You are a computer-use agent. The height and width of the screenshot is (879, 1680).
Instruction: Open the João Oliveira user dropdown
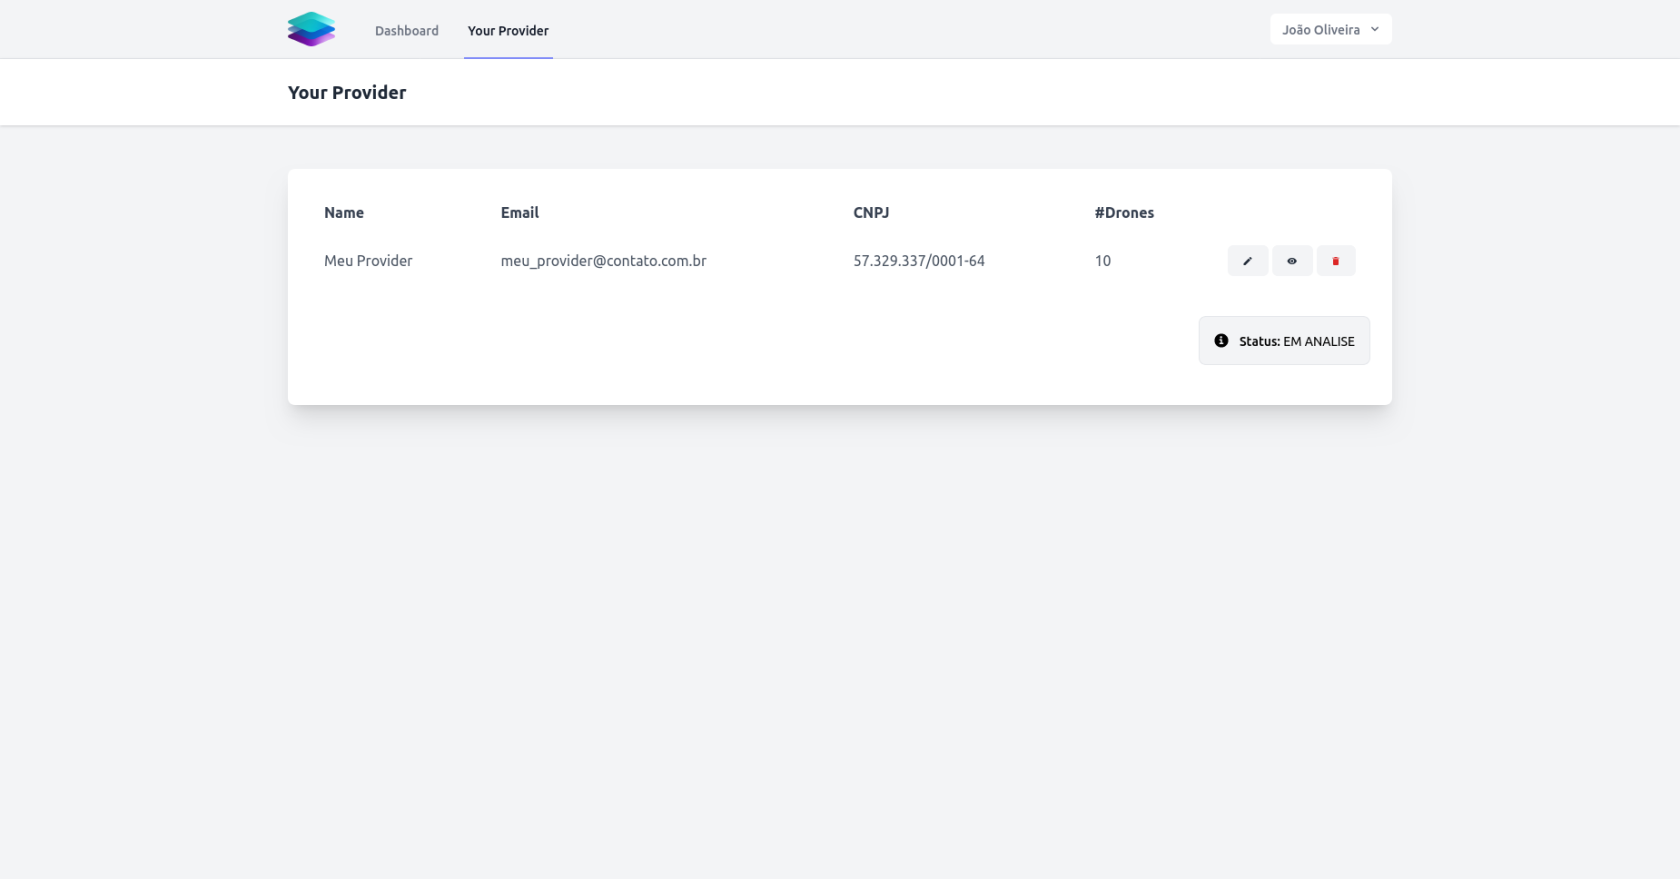1330,30
